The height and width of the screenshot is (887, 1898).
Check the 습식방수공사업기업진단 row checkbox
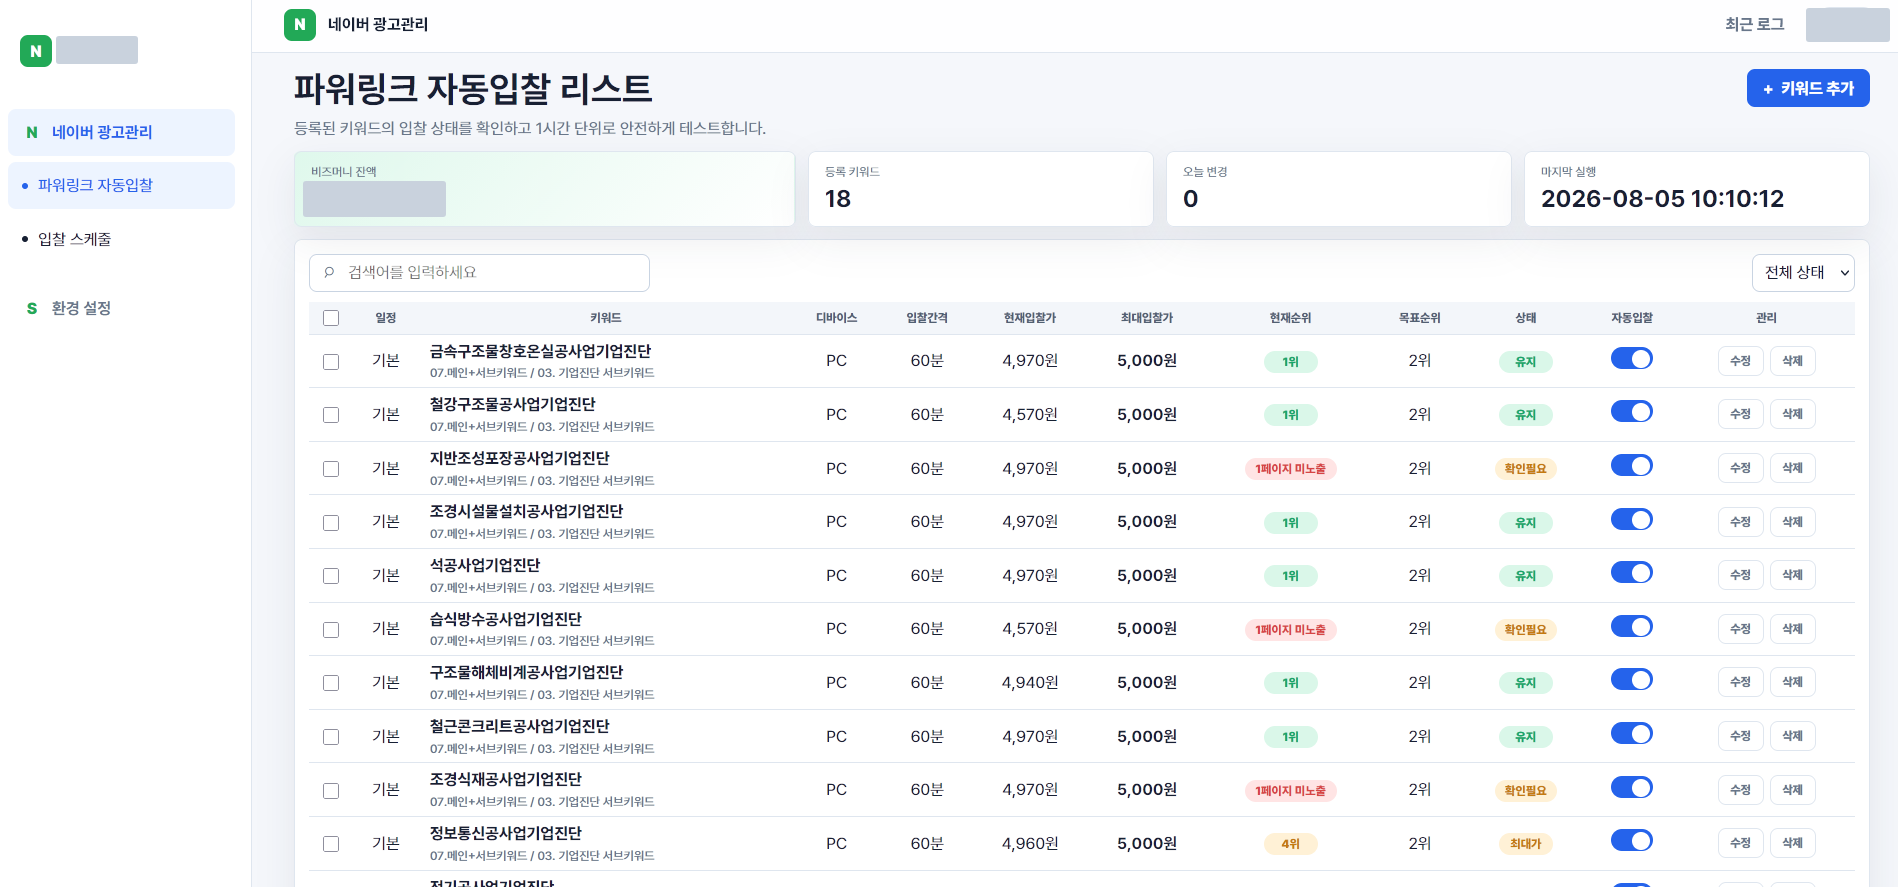click(x=331, y=630)
